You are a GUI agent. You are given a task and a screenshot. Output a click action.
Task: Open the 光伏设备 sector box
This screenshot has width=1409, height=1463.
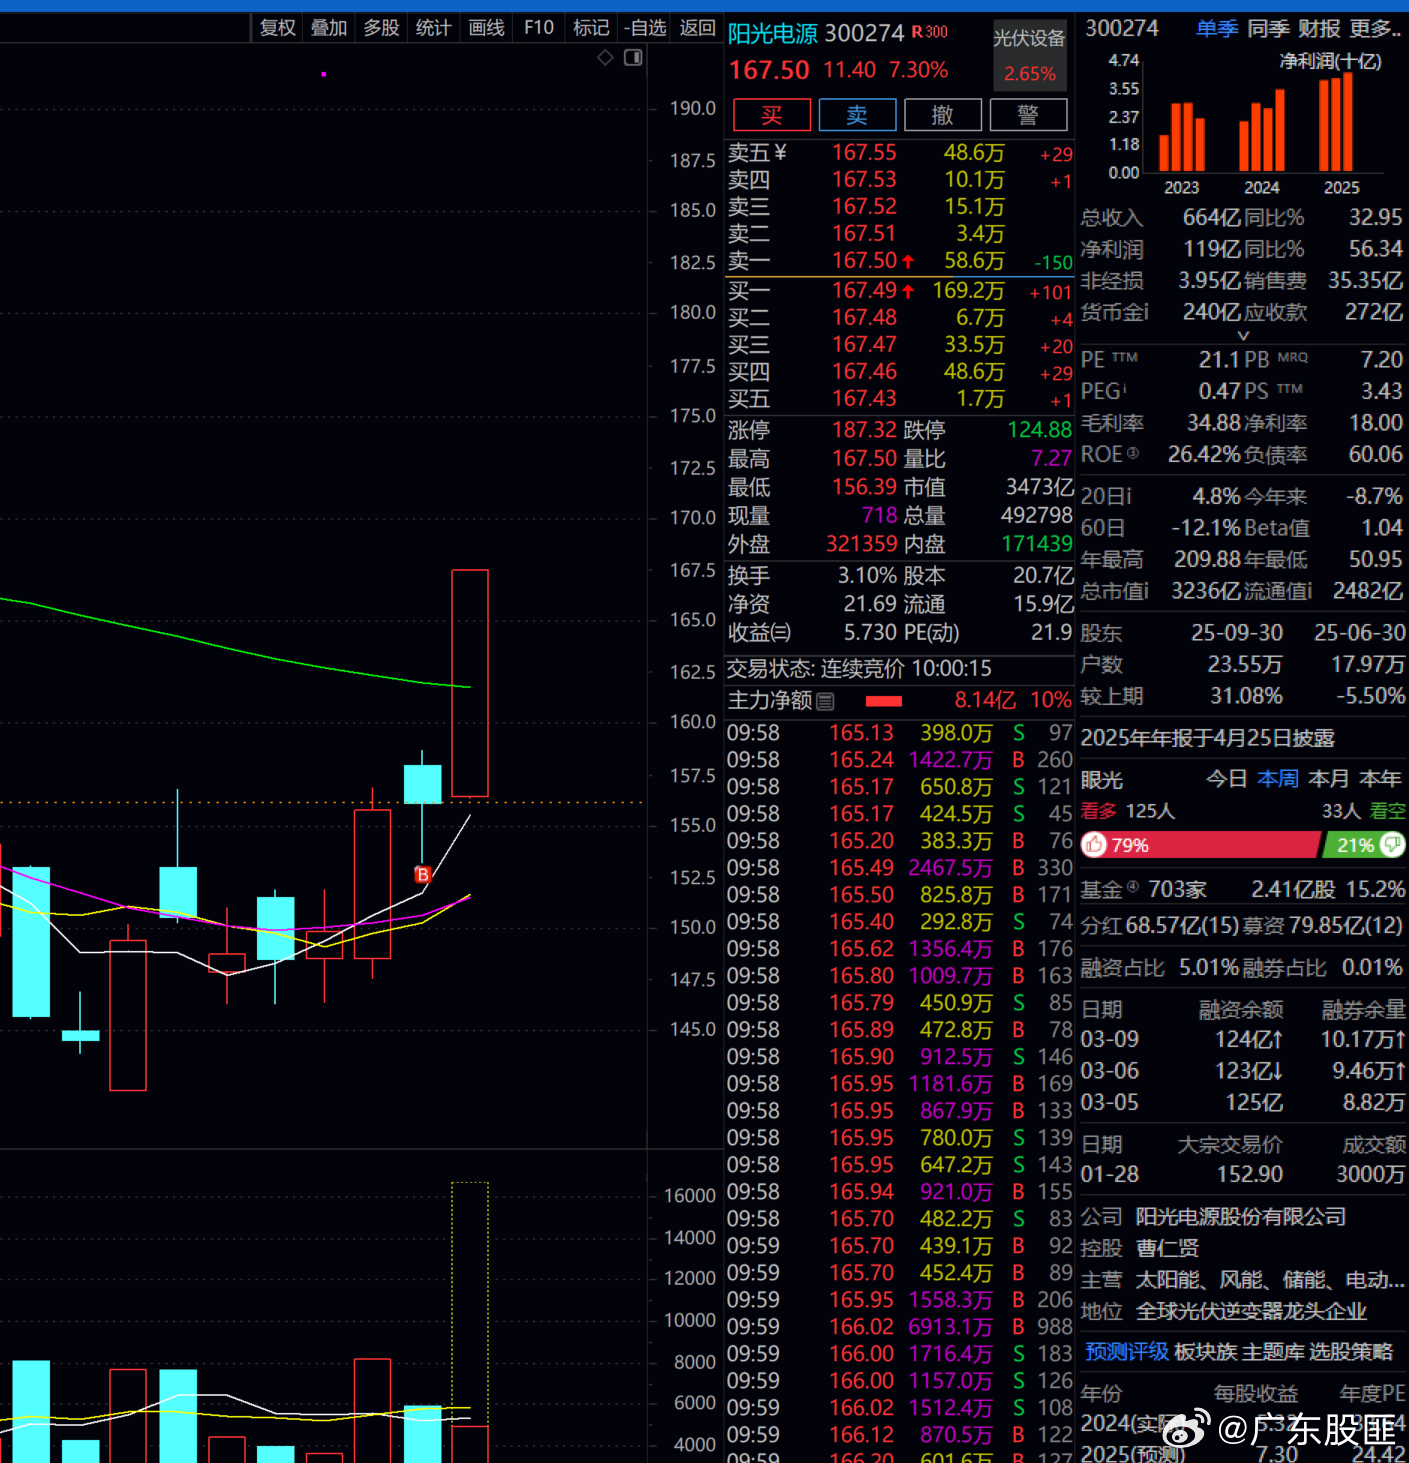click(x=1030, y=55)
